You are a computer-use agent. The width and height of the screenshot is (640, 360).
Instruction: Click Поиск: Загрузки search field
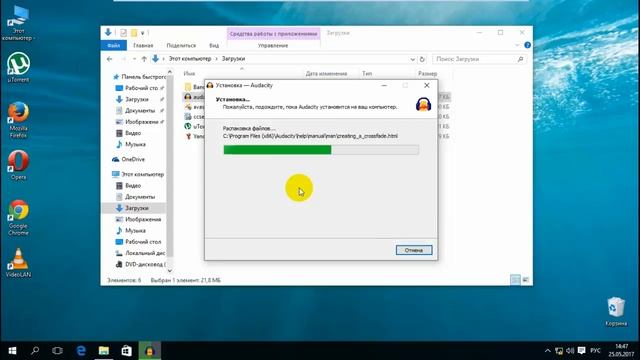pos(480,59)
